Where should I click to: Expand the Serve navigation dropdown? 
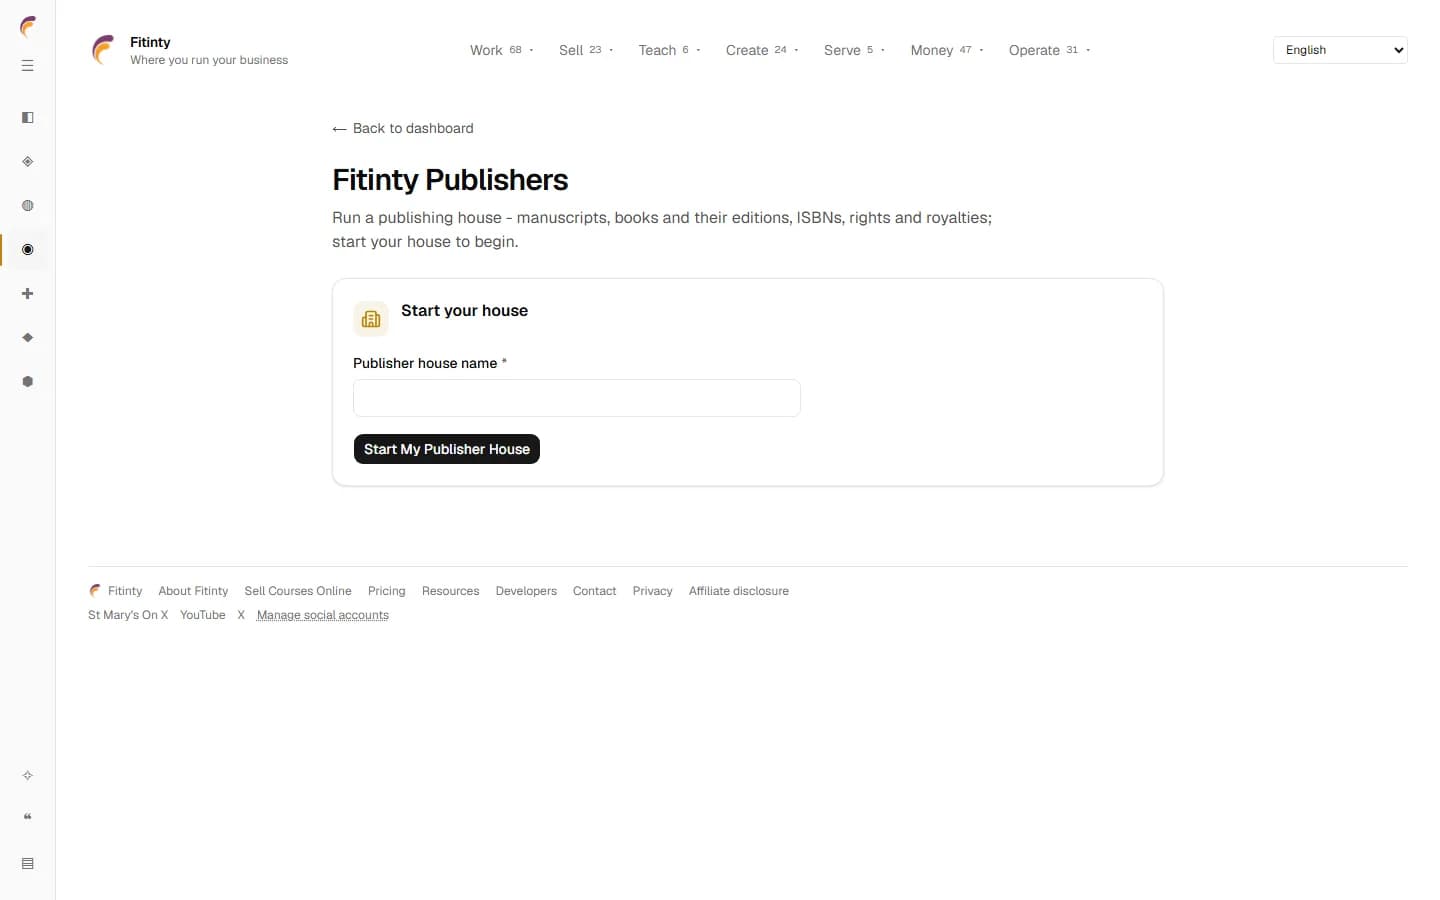pyautogui.click(x=854, y=50)
